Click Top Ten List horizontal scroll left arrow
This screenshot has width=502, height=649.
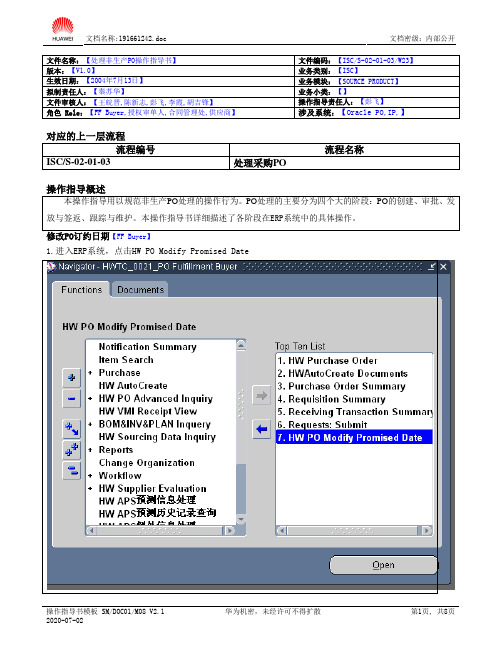point(282,531)
